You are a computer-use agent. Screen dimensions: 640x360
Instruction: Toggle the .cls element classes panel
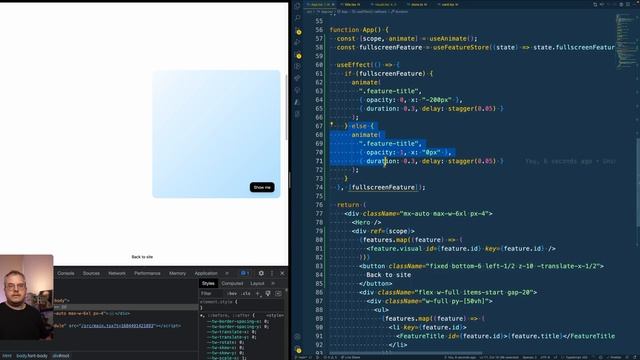(246, 293)
